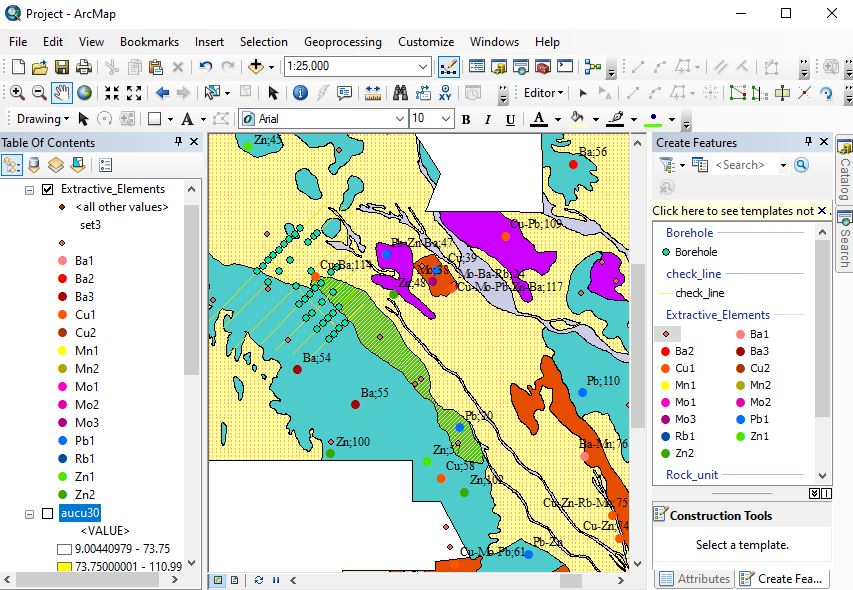Screen dimensions: 853x590
Task: Open the File menu
Action: pos(18,42)
